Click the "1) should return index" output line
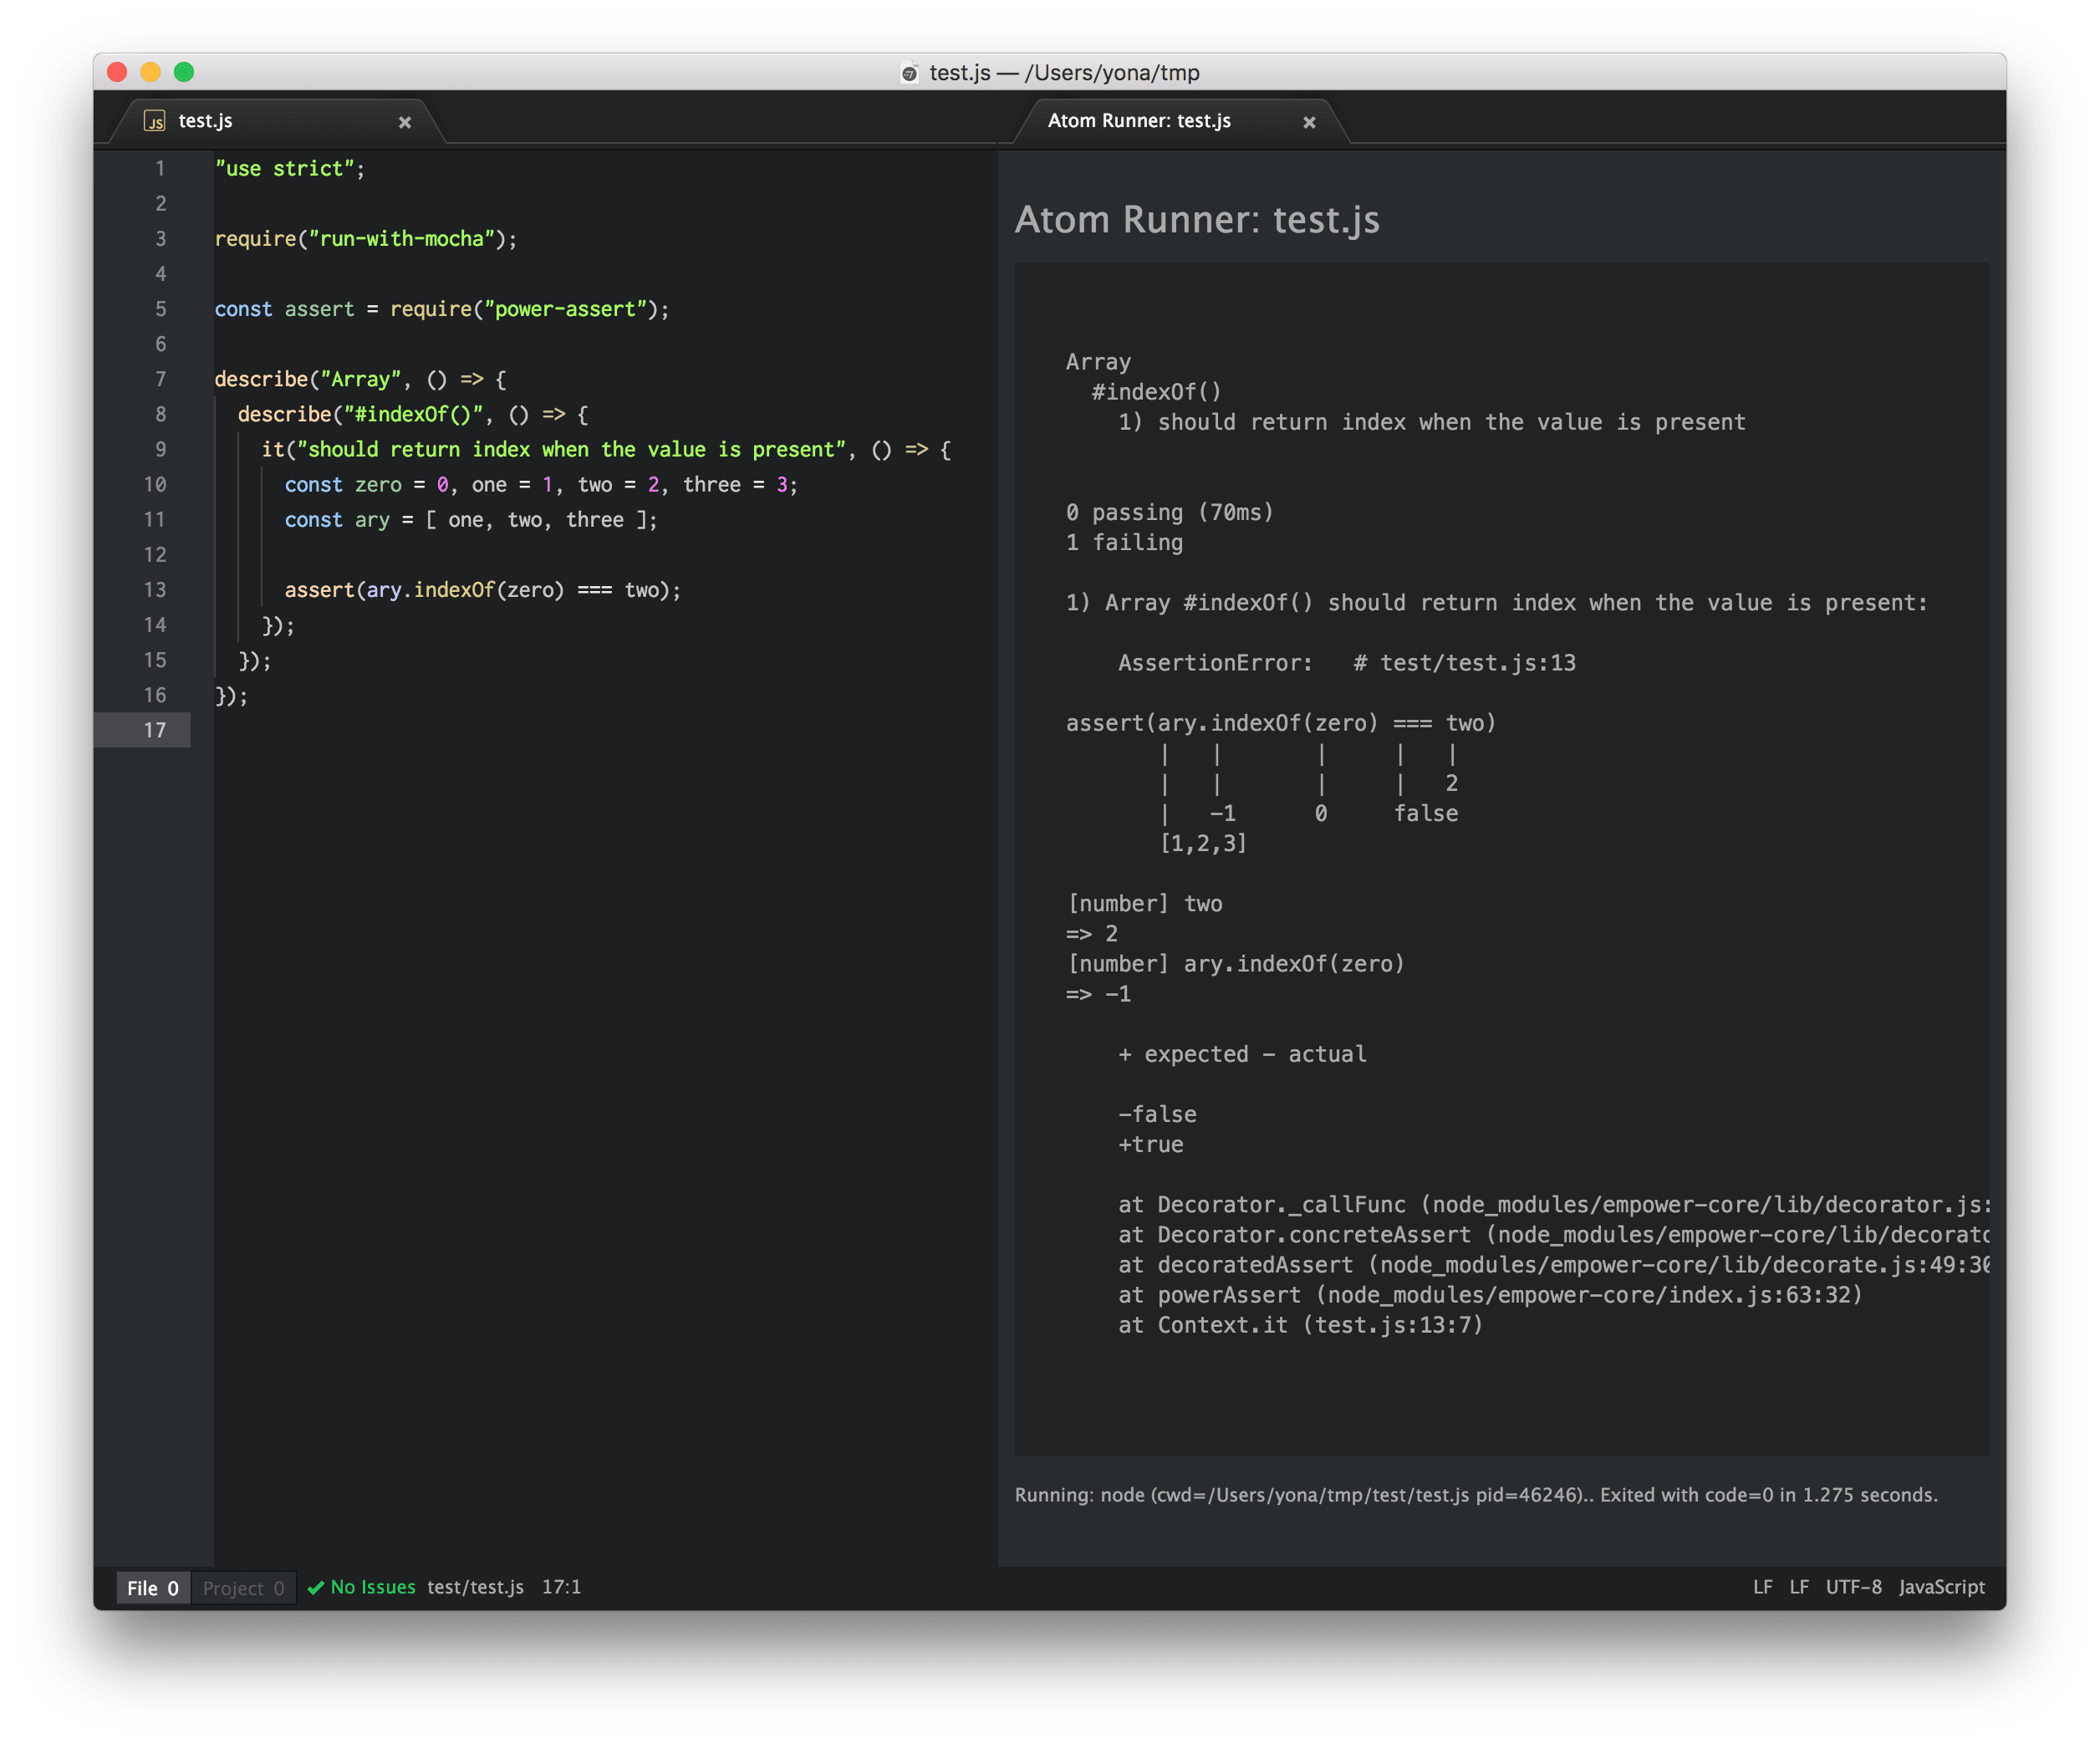This screenshot has height=1744, width=2100. (x=1431, y=422)
